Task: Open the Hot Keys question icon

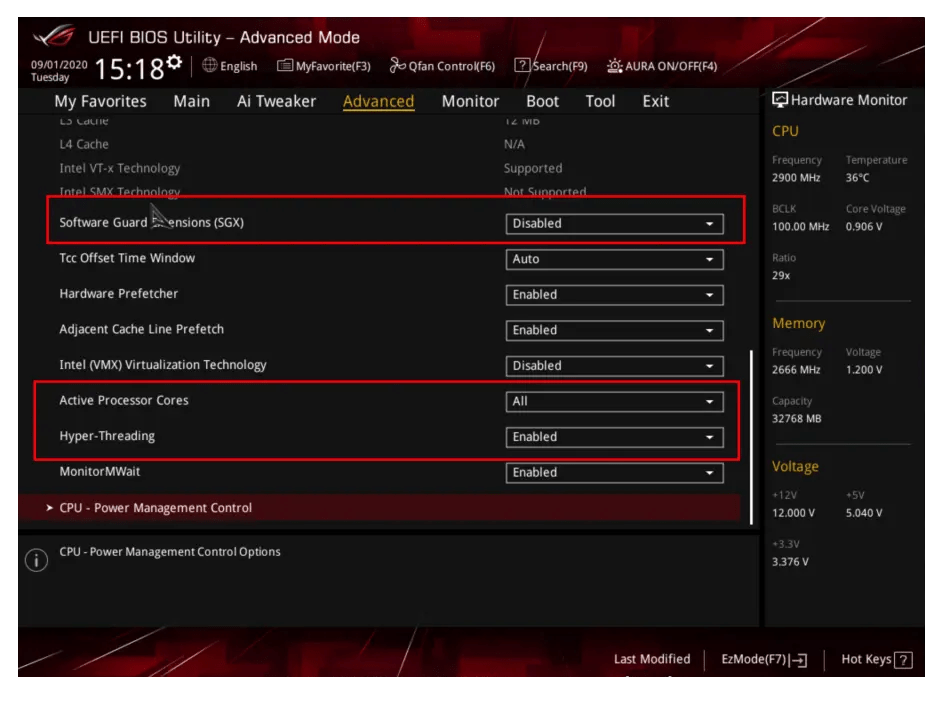Action: pyautogui.click(x=903, y=660)
